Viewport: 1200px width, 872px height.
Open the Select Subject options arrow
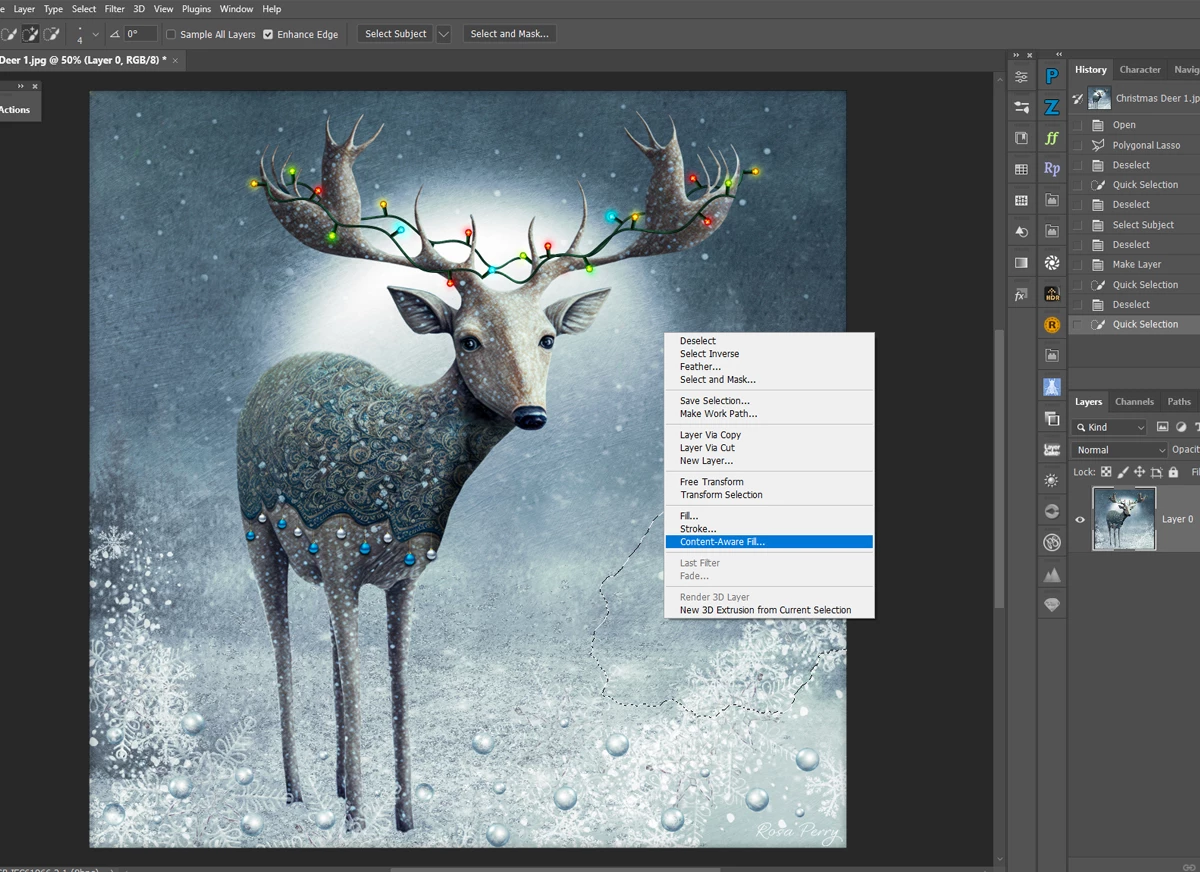pos(444,34)
